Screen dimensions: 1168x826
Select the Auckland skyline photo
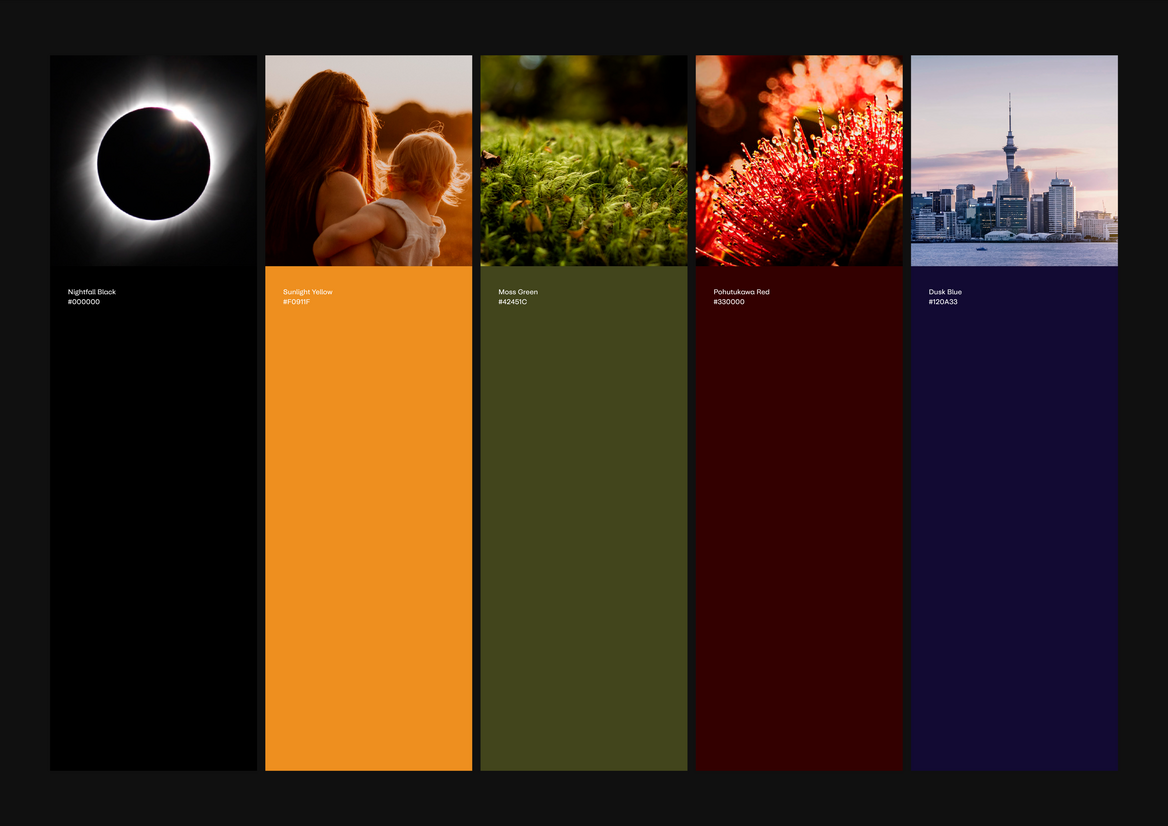pos(1014,161)
